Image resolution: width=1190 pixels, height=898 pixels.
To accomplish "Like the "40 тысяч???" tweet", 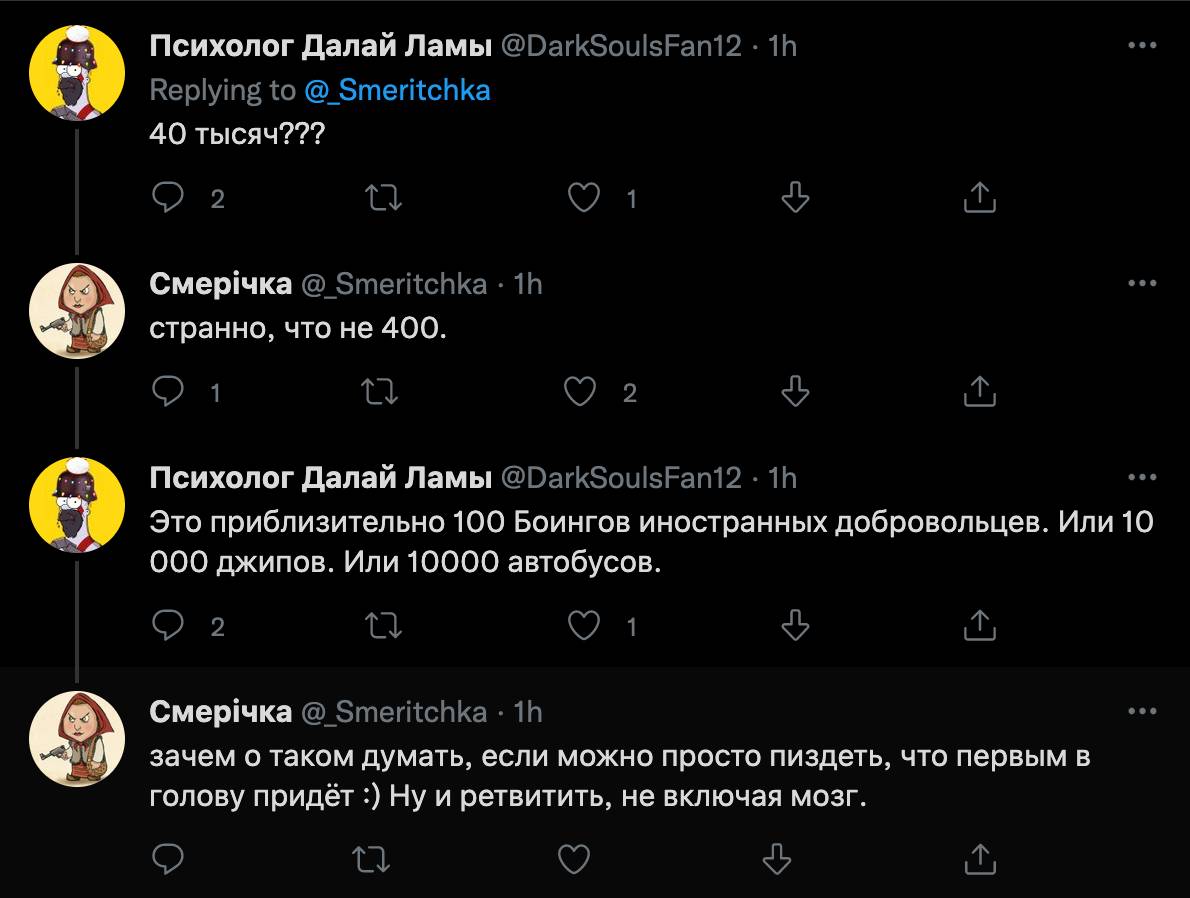I will [583, 198].
